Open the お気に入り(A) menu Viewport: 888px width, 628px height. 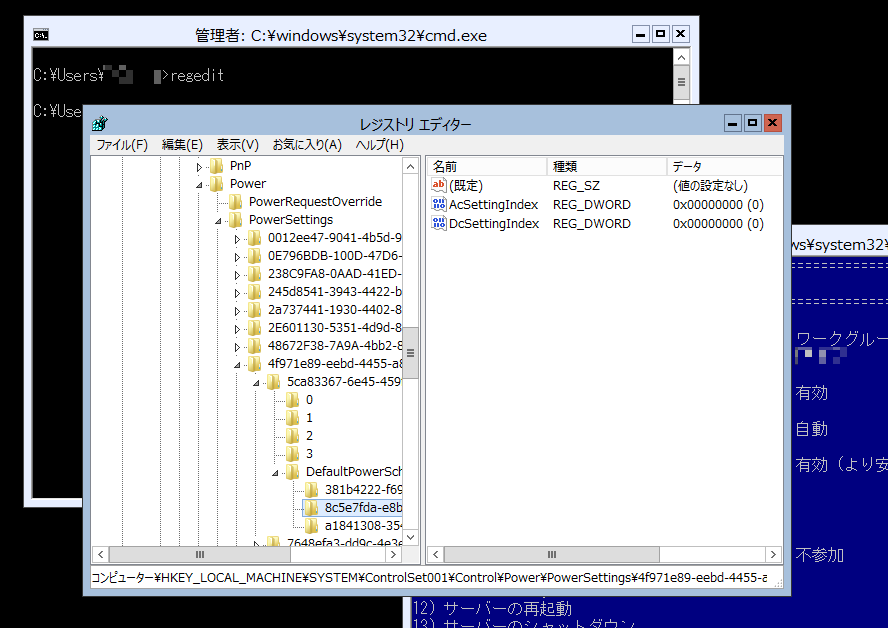[x=307, y=145]
